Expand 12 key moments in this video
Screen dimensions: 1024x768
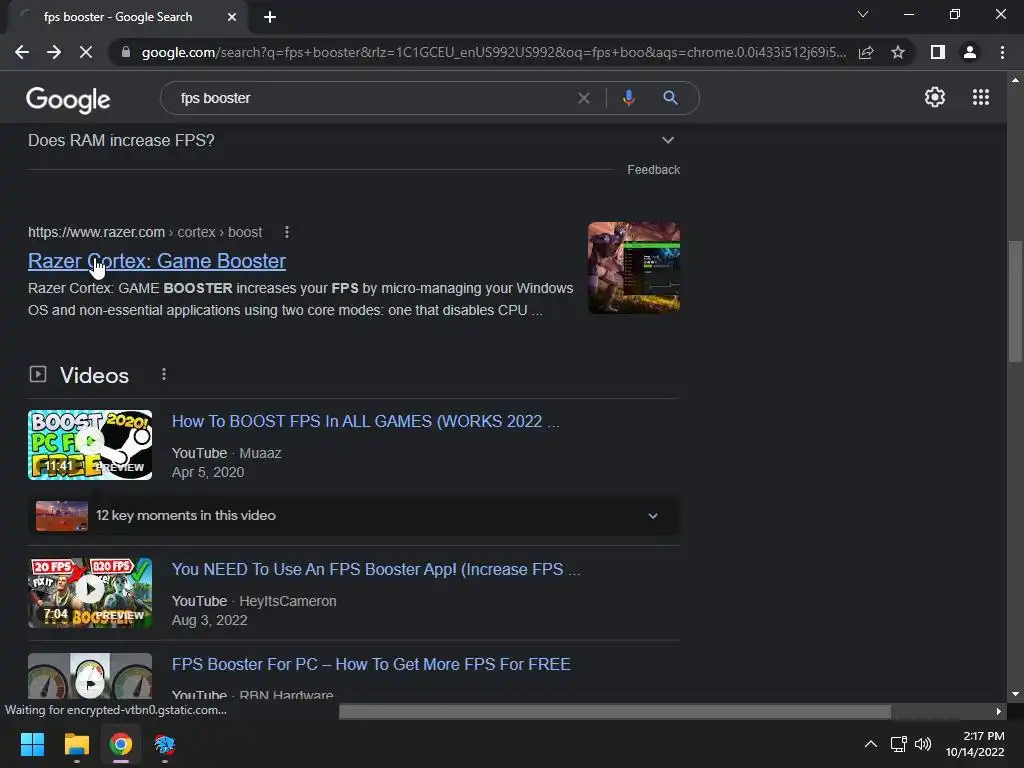click(x=354, y=516)
